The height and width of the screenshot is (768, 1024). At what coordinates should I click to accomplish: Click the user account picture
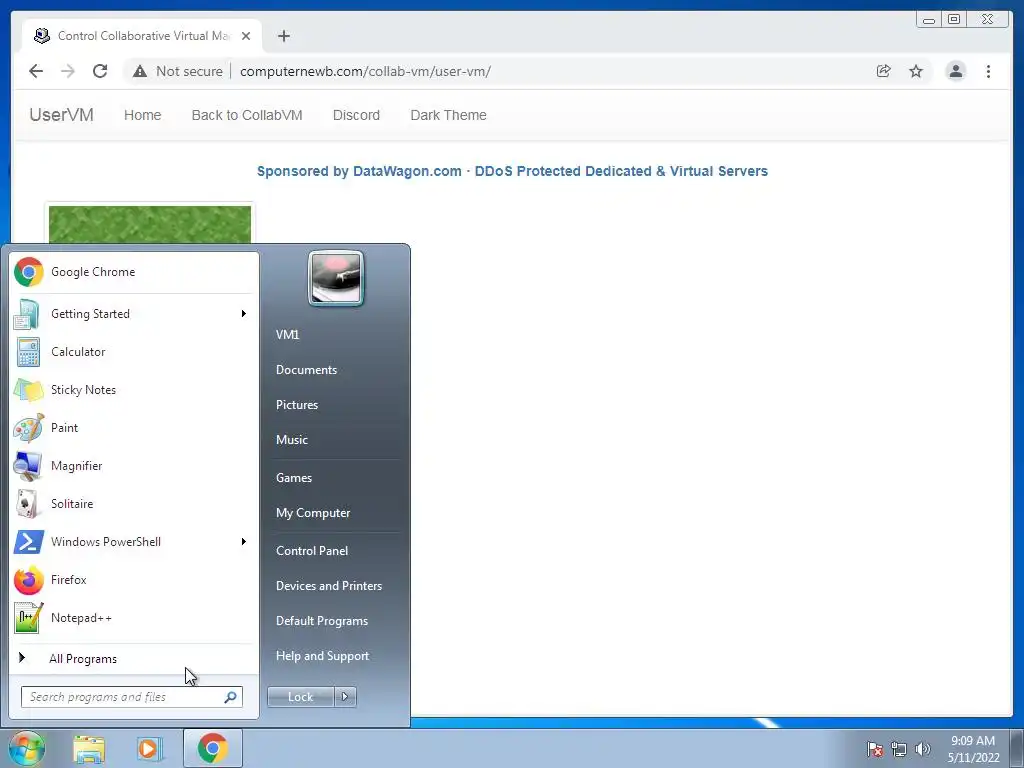[x=336, y=278]
